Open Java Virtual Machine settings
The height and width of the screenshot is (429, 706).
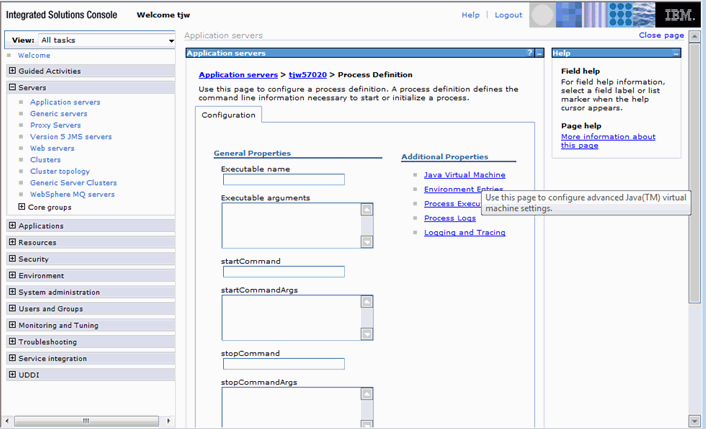click(465, 175)
